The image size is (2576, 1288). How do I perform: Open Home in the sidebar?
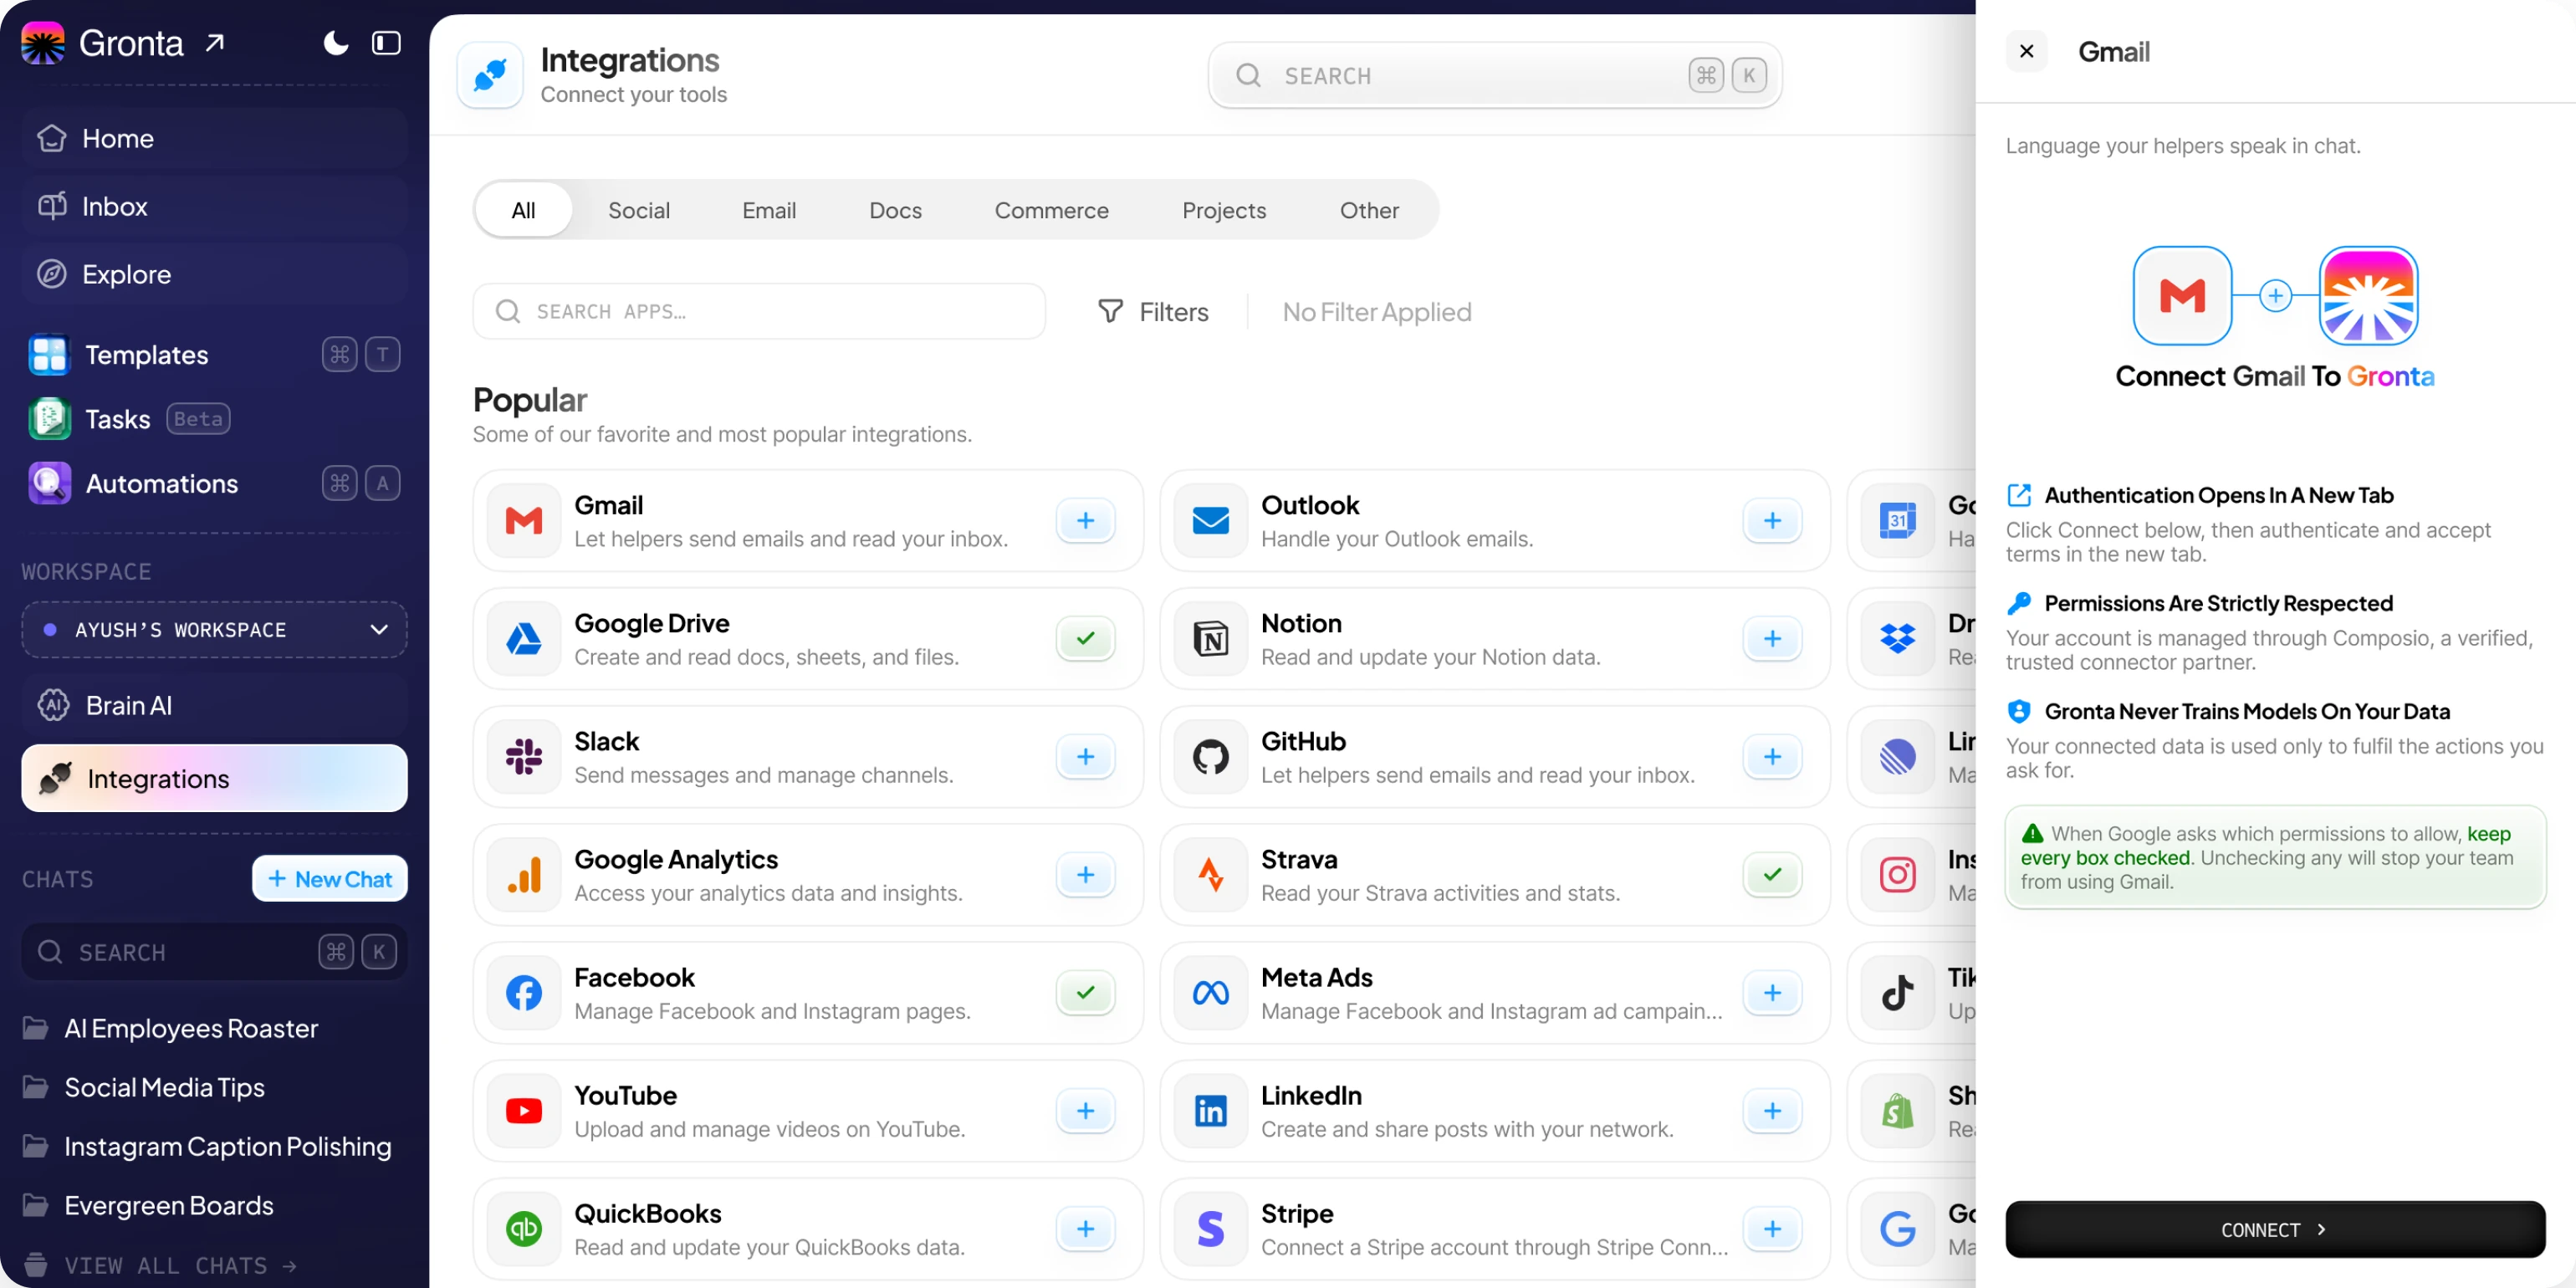[214, 138]
